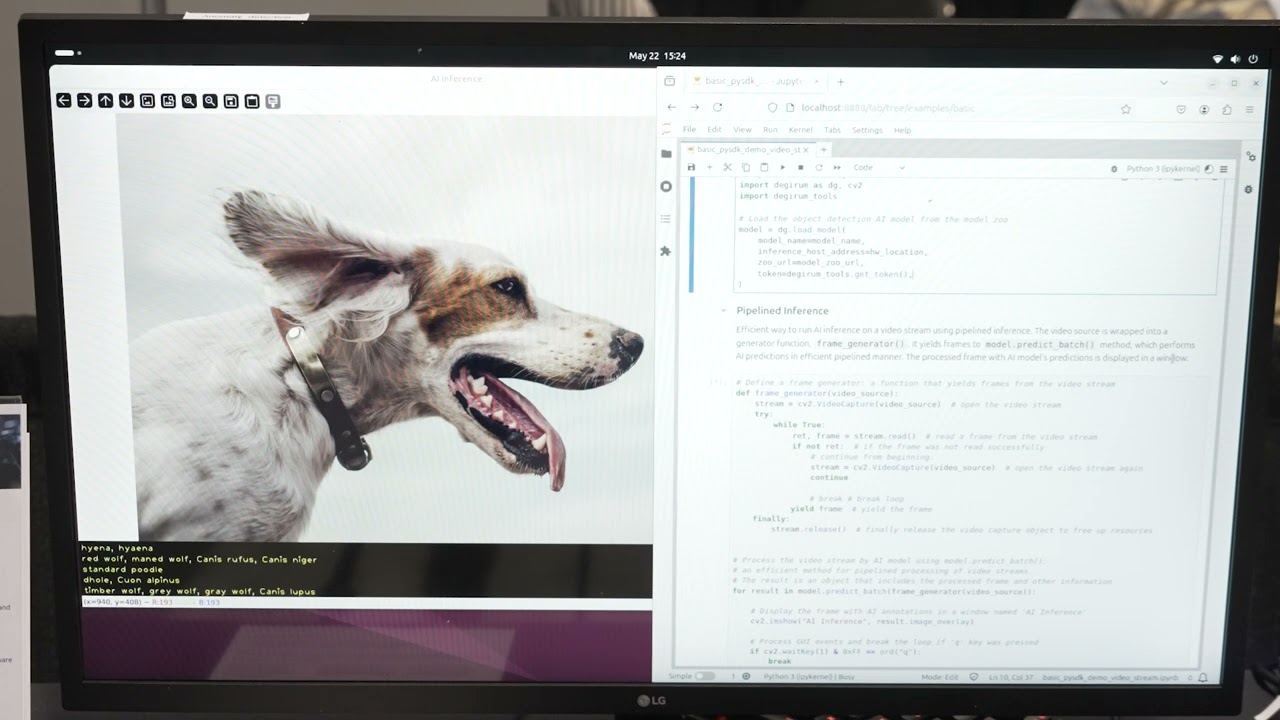Pan down with the down arrow icon

(126, 101)
